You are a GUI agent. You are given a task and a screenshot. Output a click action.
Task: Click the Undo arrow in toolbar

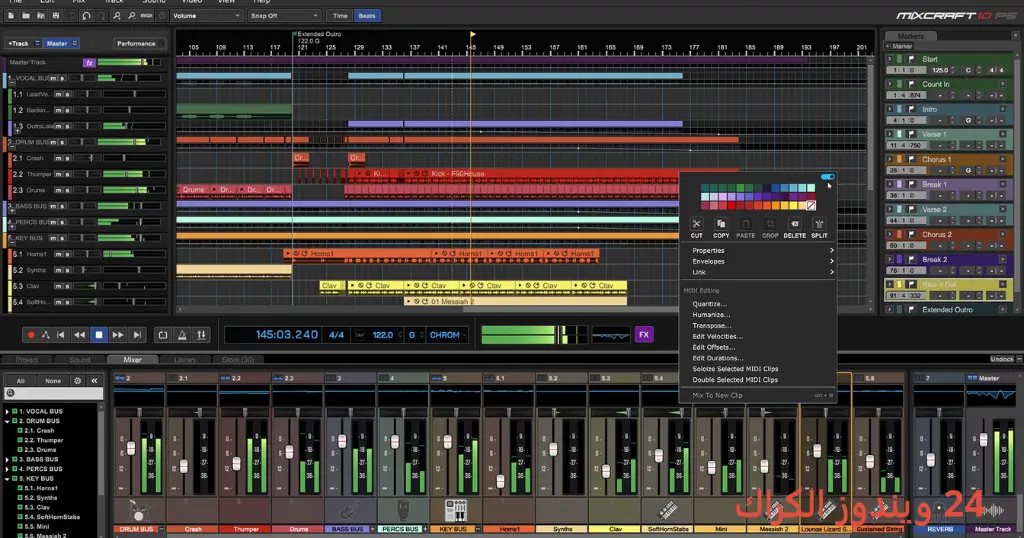[x=86, y=16]
